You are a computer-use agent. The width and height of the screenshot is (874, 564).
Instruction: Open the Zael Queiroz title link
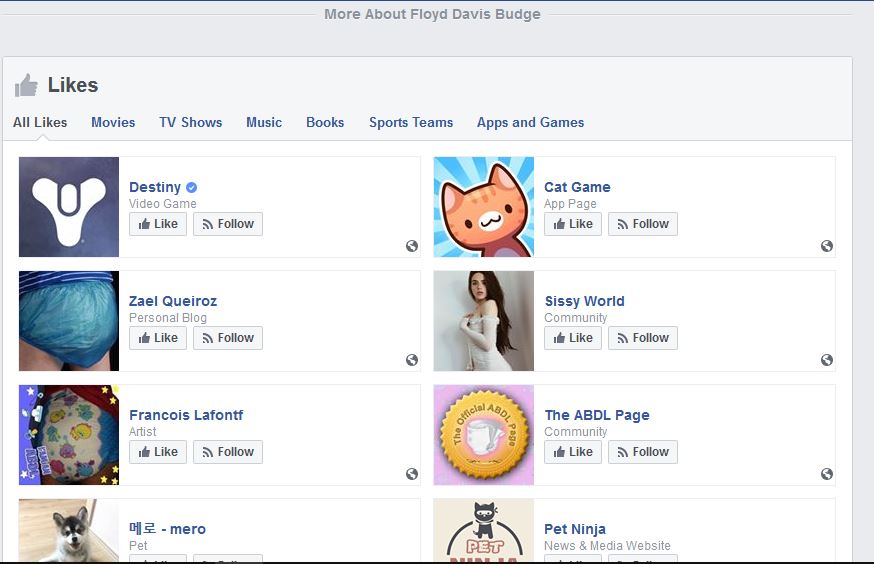[173, 301]
